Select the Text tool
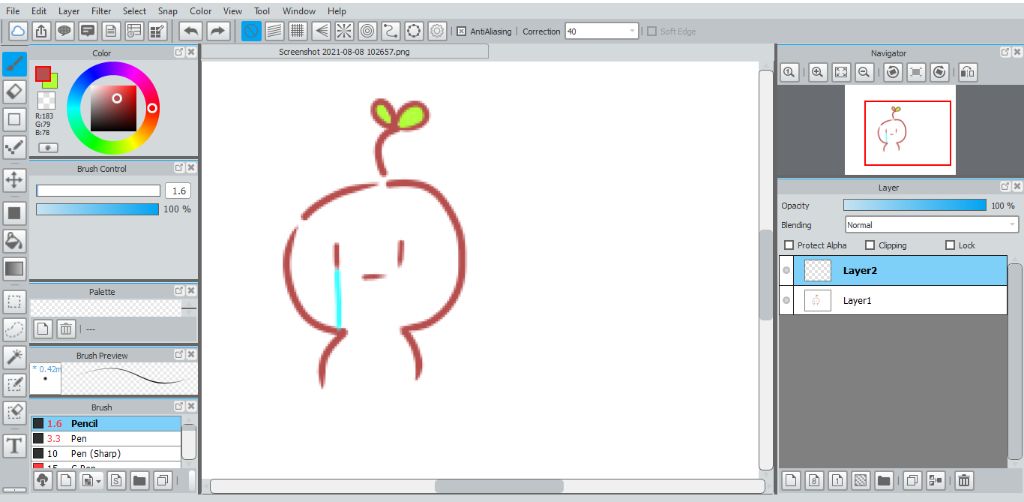 pos(14,446)
